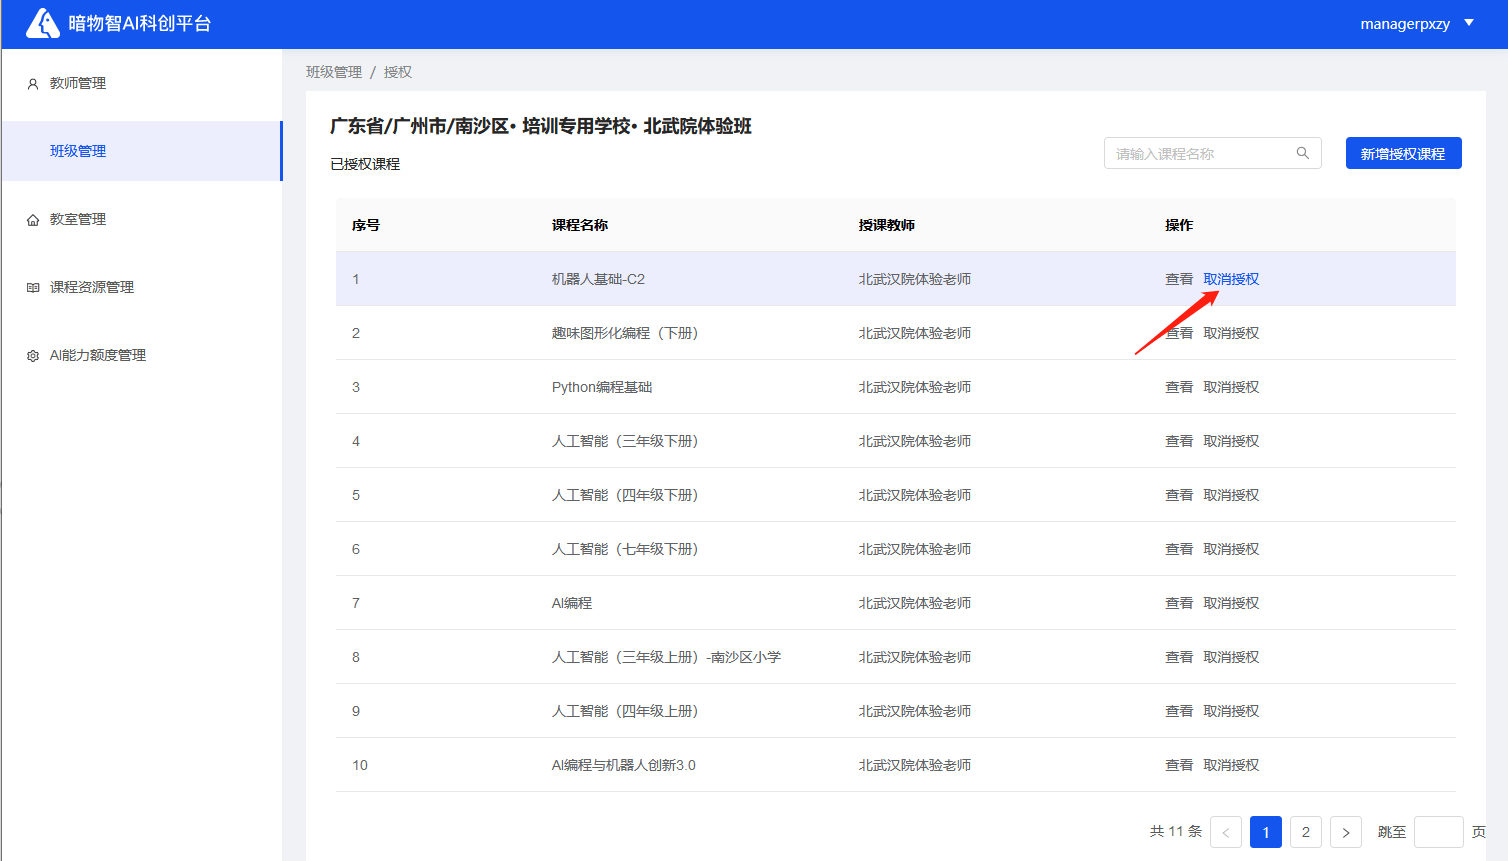Image resolution: width=1508 pixels, height=861 pixels.
Task: Select pagination page 1
Action: click(1266, 832)
